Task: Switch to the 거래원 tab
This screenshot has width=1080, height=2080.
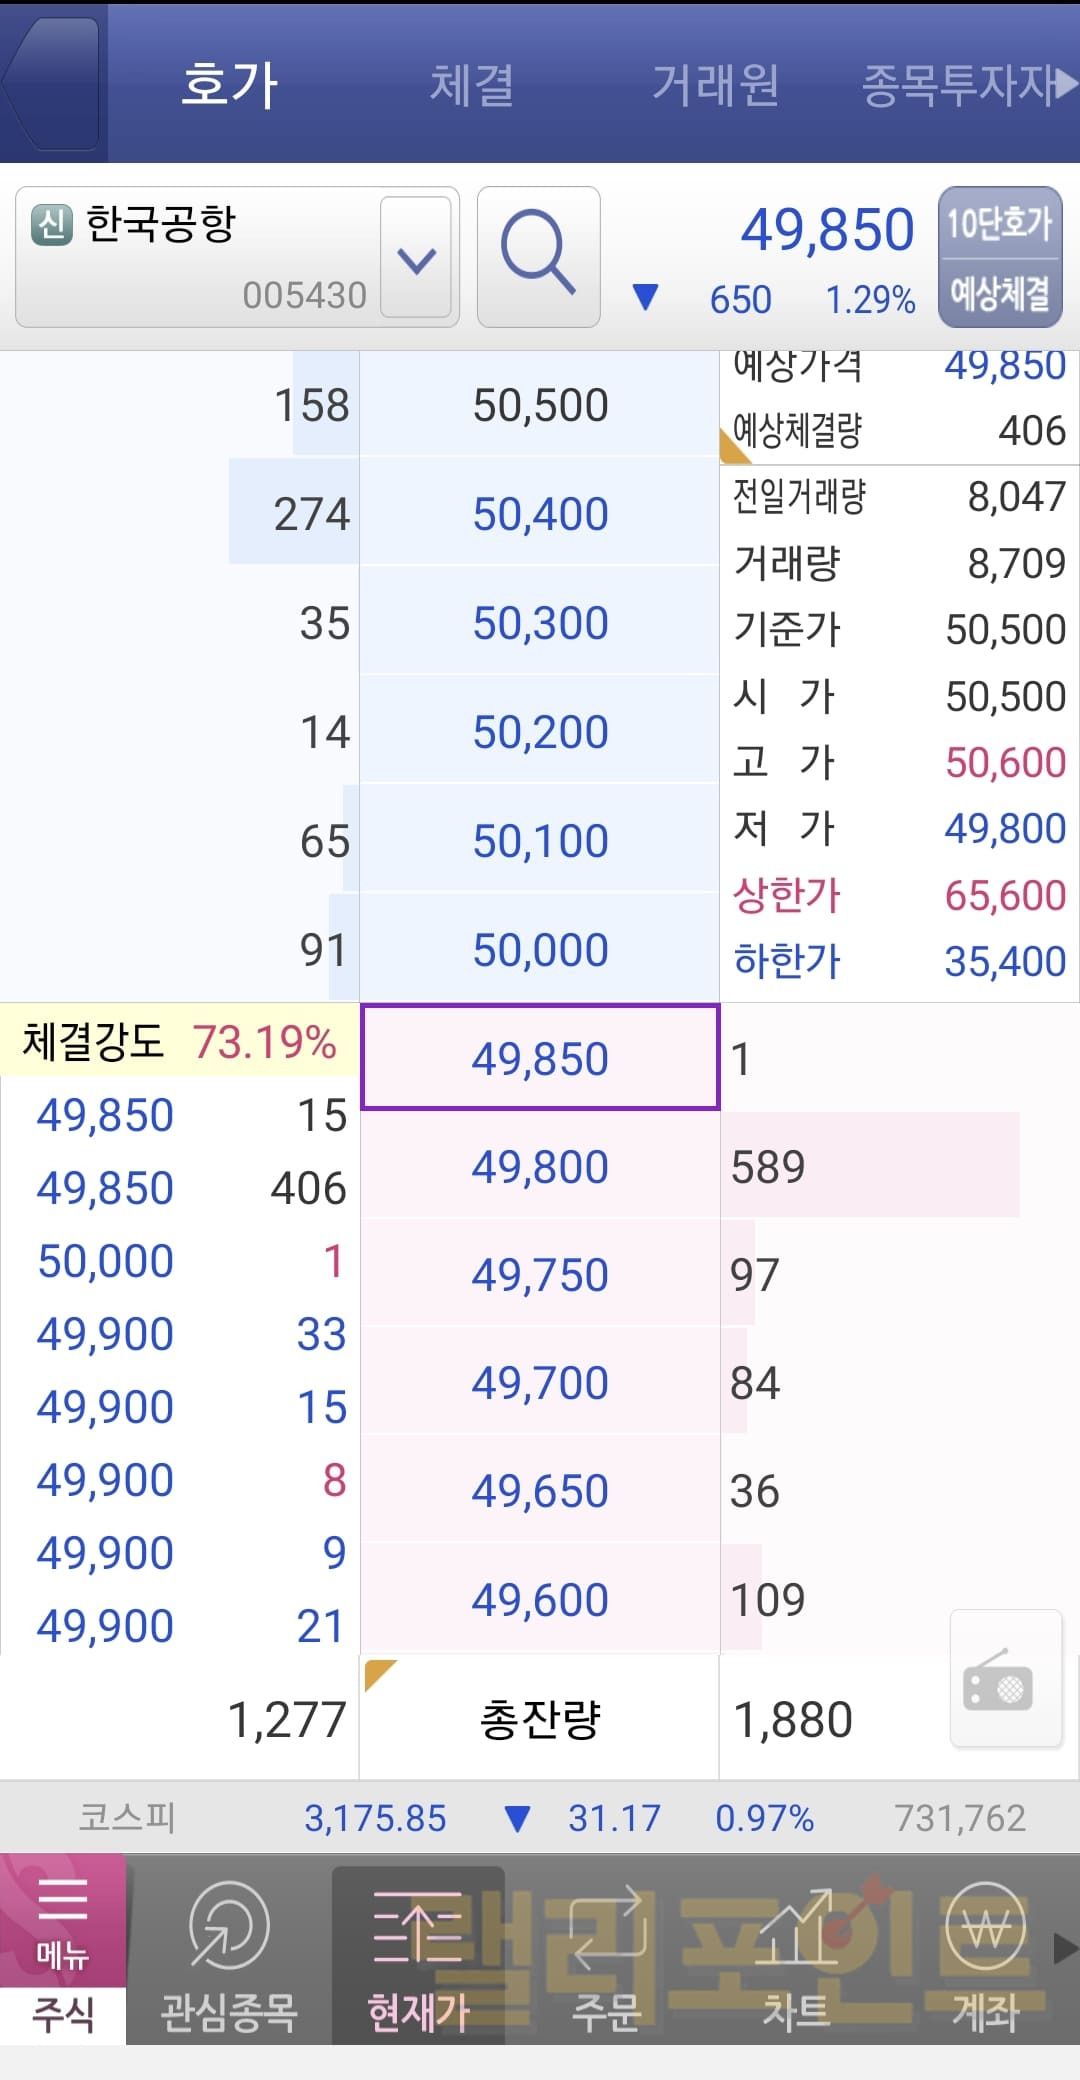Action: pyautogui.click(x=715, y=84)
